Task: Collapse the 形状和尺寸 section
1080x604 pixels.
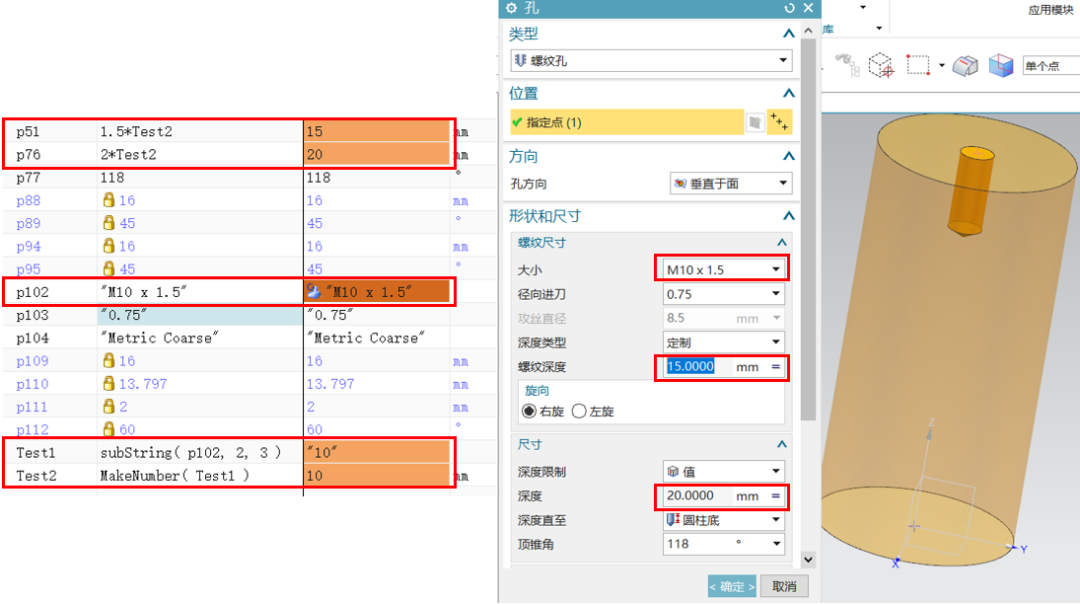Action: [789, 216]
